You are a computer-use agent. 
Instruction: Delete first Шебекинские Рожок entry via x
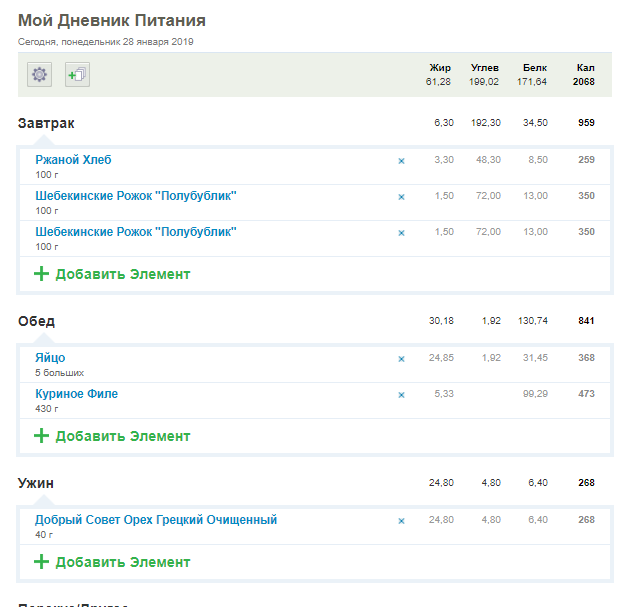click(401, 197)
